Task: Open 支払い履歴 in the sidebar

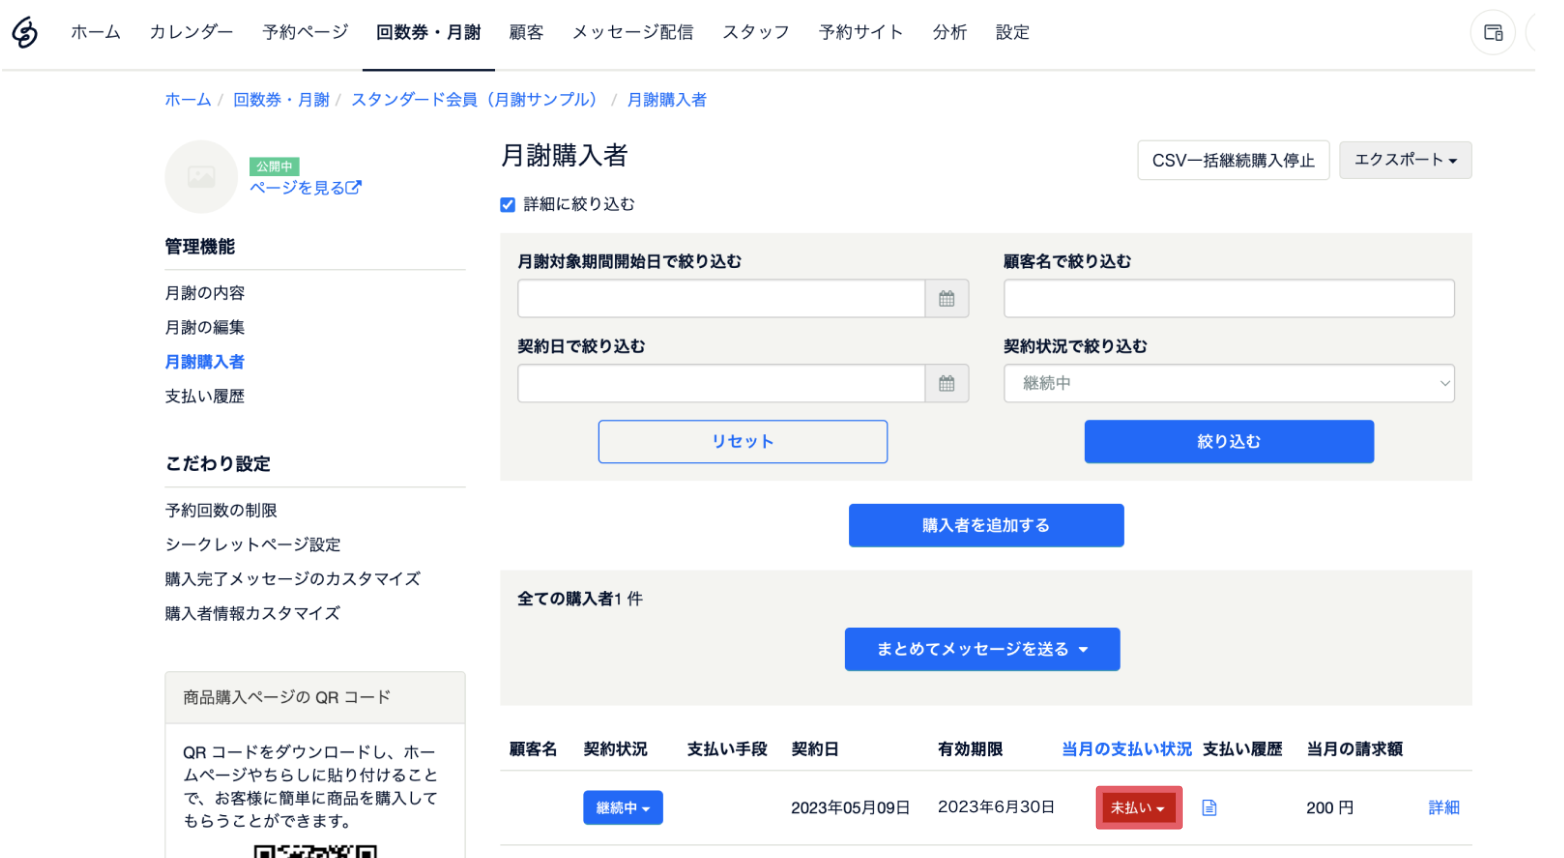Action: coord(205,396)
